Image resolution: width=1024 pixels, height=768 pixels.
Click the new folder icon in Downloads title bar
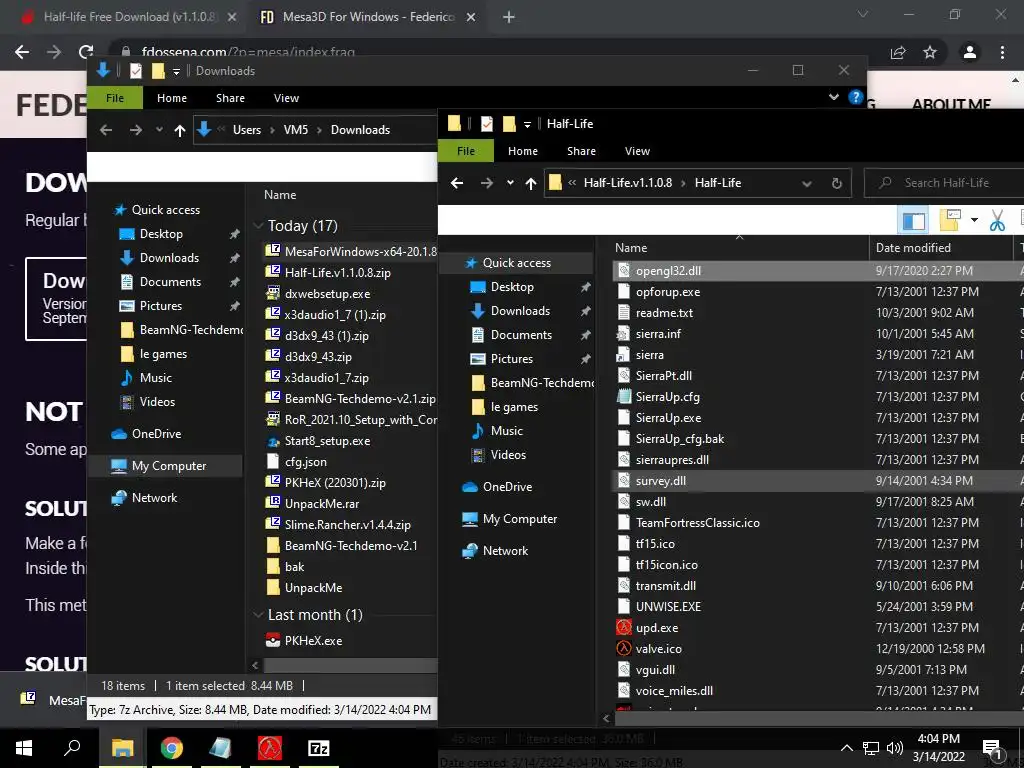pyautogui.click(x=158, y=71)
